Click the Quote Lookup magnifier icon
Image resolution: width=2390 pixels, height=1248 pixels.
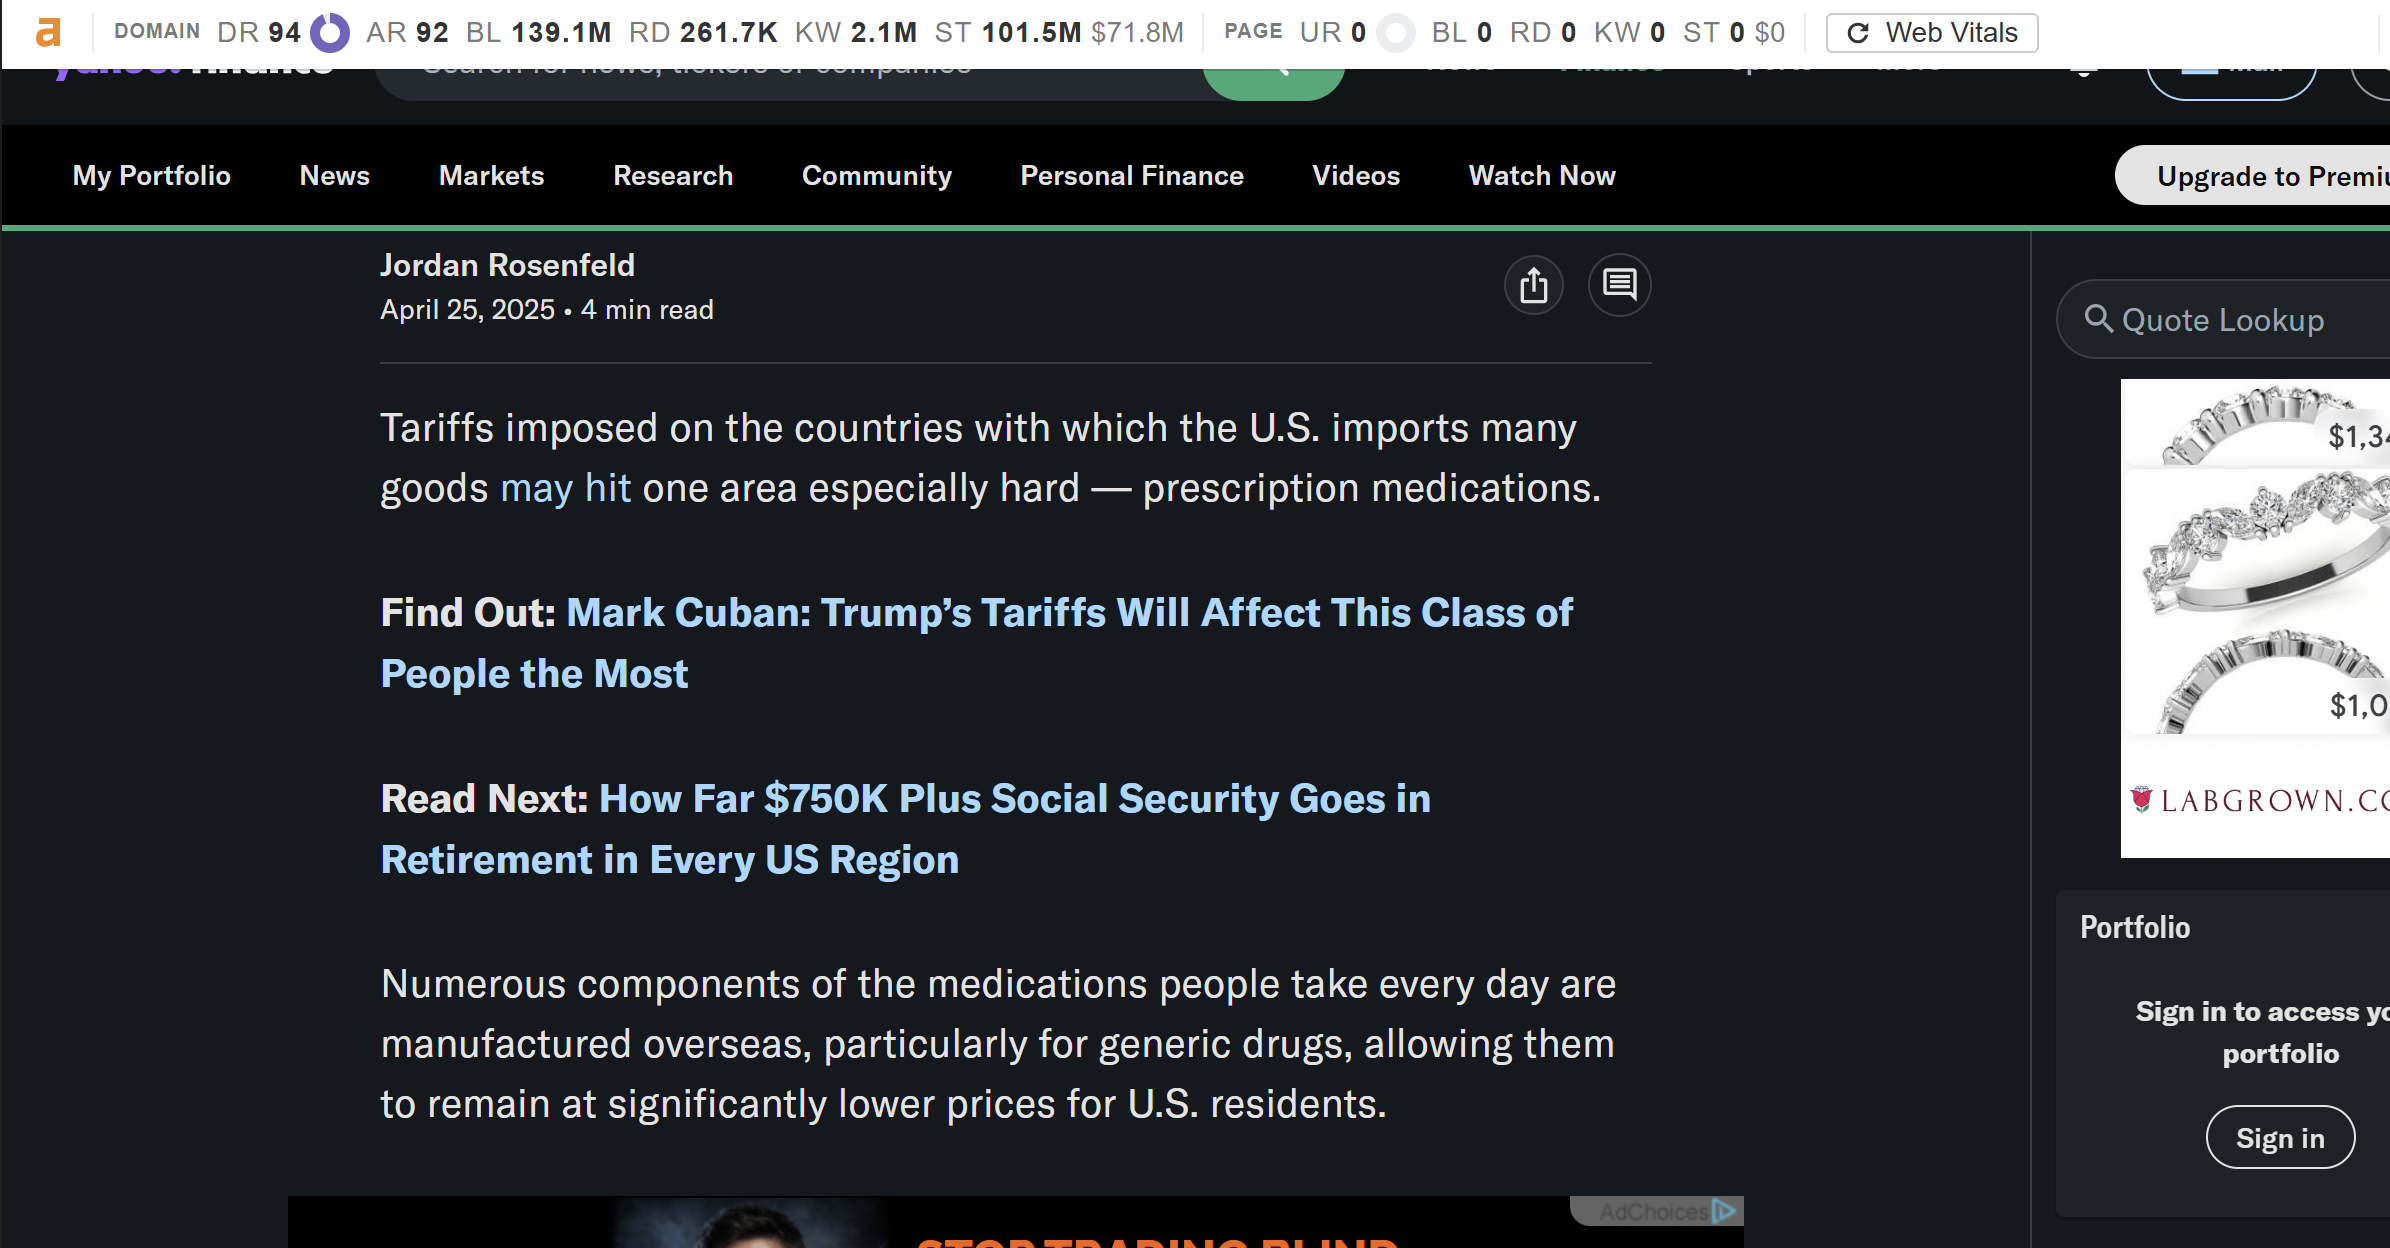point(2098,319)
